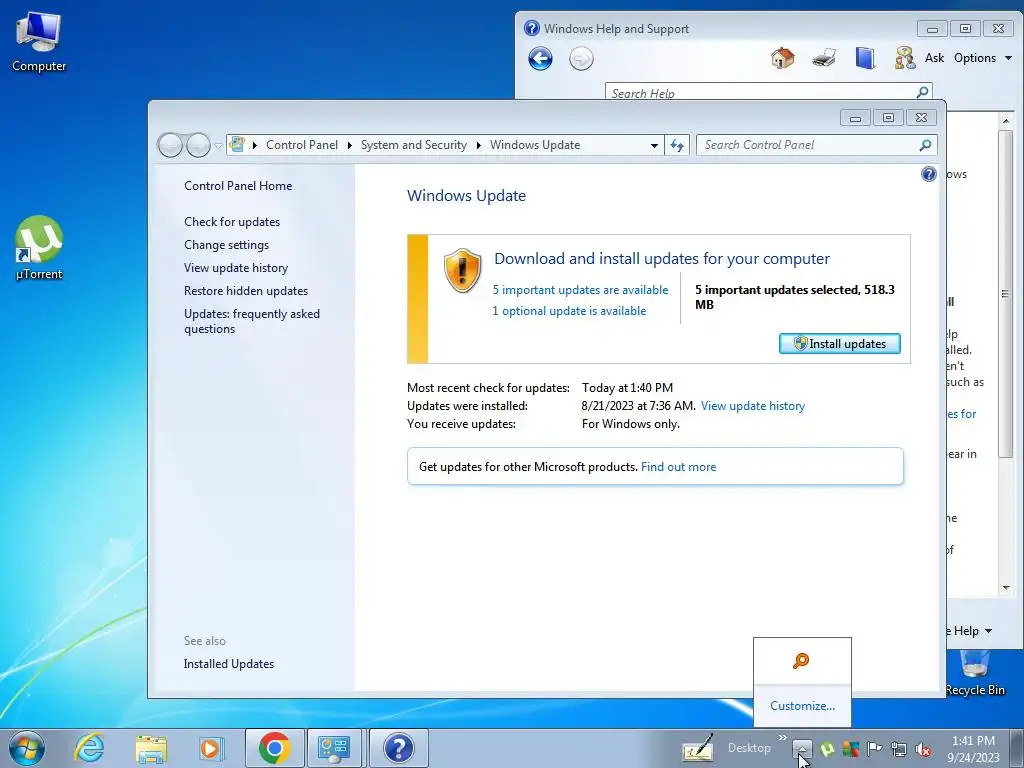
Task: Click the magnifier icon in Search Control Panel
Action: (x=925, y=145)
